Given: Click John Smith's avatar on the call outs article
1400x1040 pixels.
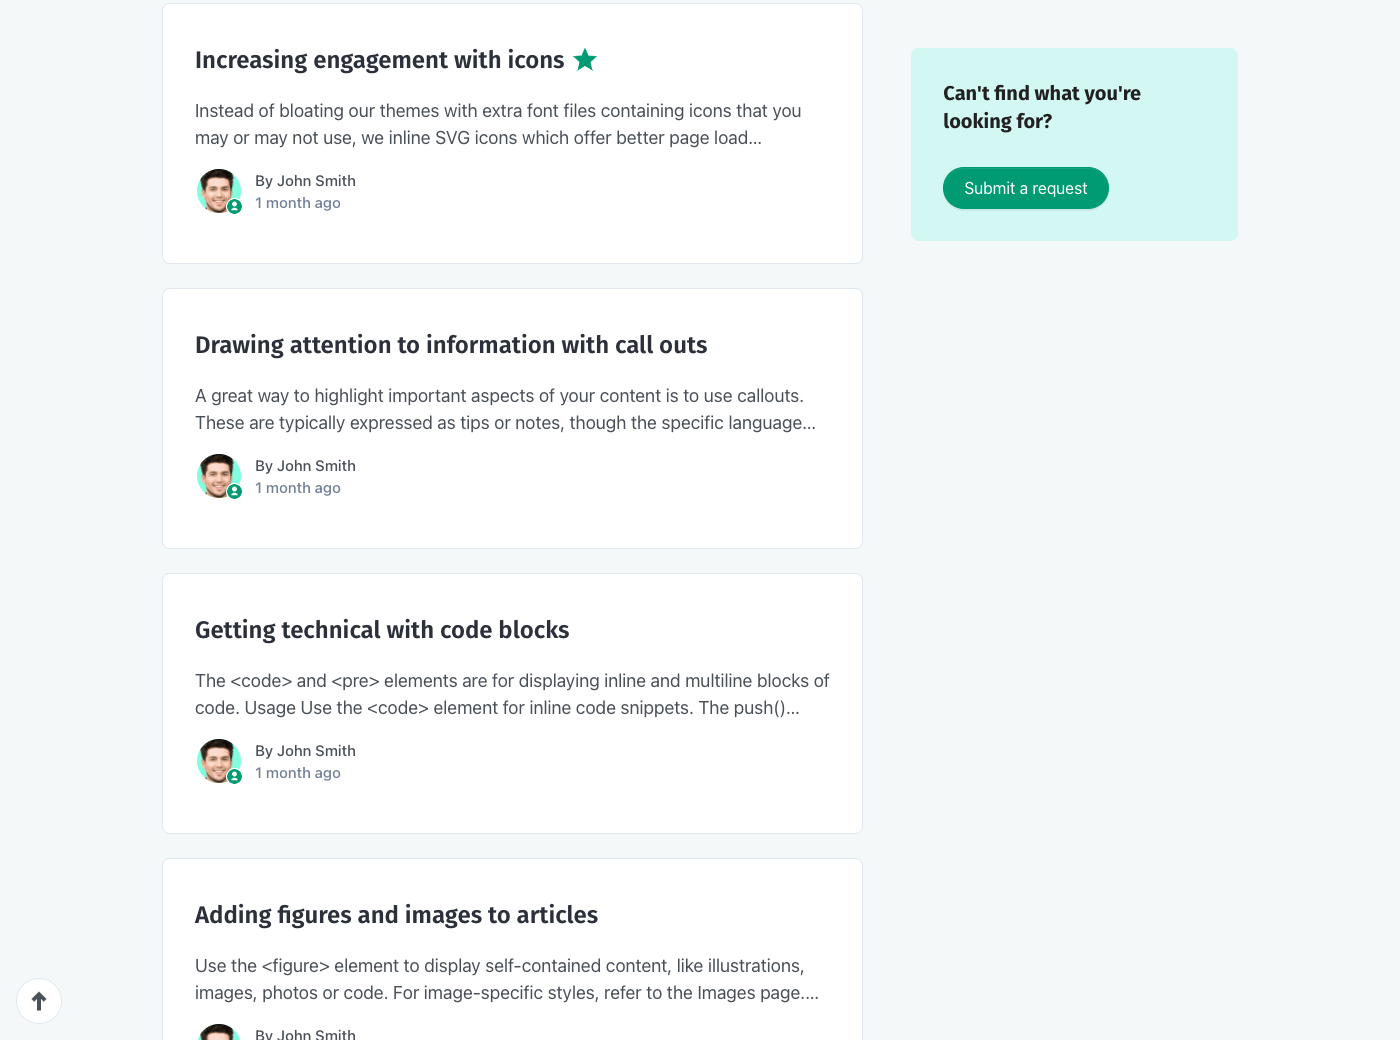Looking at the screenshot, I should coord(217,475).
